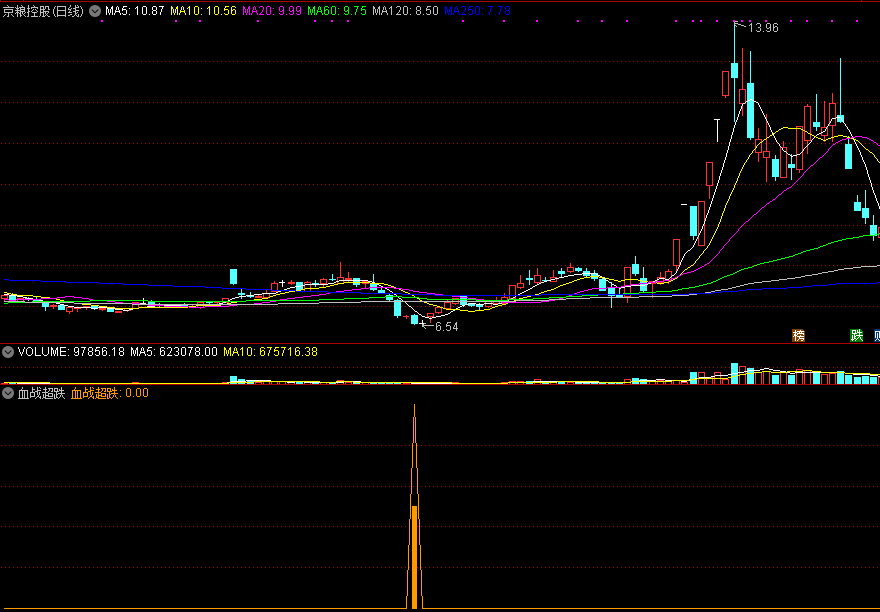Click the magenta MA20: 9.99 readout
Image resolution: width=880 pixels, height=612 pixels.
pos(272,11)
